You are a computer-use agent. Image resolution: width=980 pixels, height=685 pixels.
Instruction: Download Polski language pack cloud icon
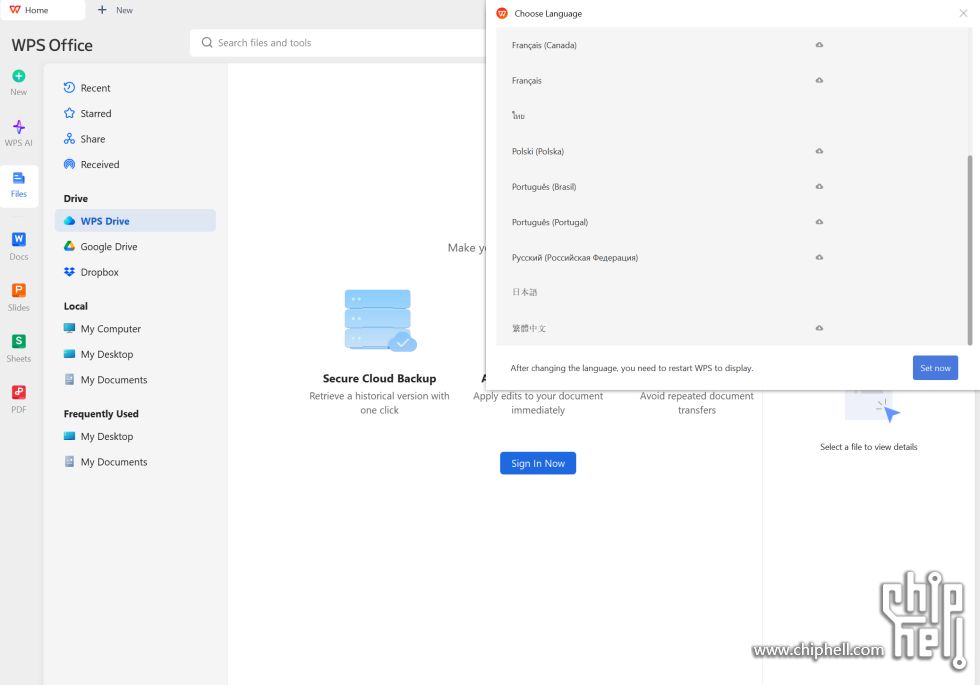coord(819,151)
